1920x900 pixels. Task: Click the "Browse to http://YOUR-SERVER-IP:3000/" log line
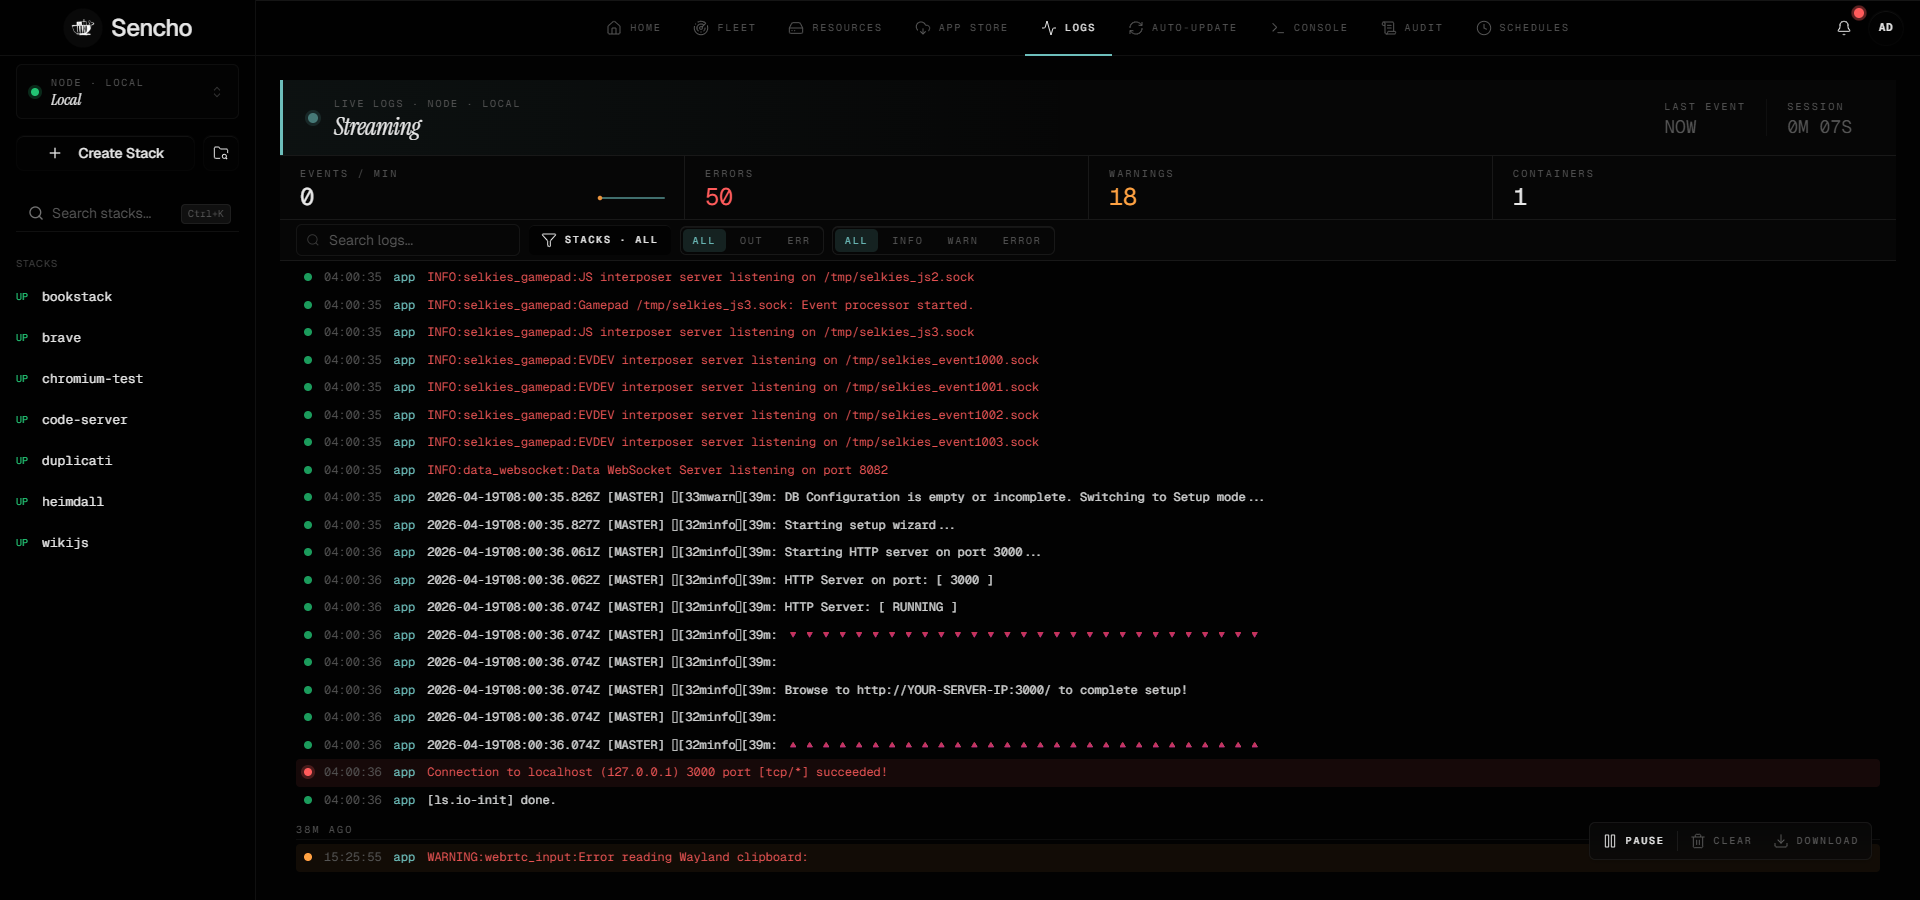tap(1088, 690)
